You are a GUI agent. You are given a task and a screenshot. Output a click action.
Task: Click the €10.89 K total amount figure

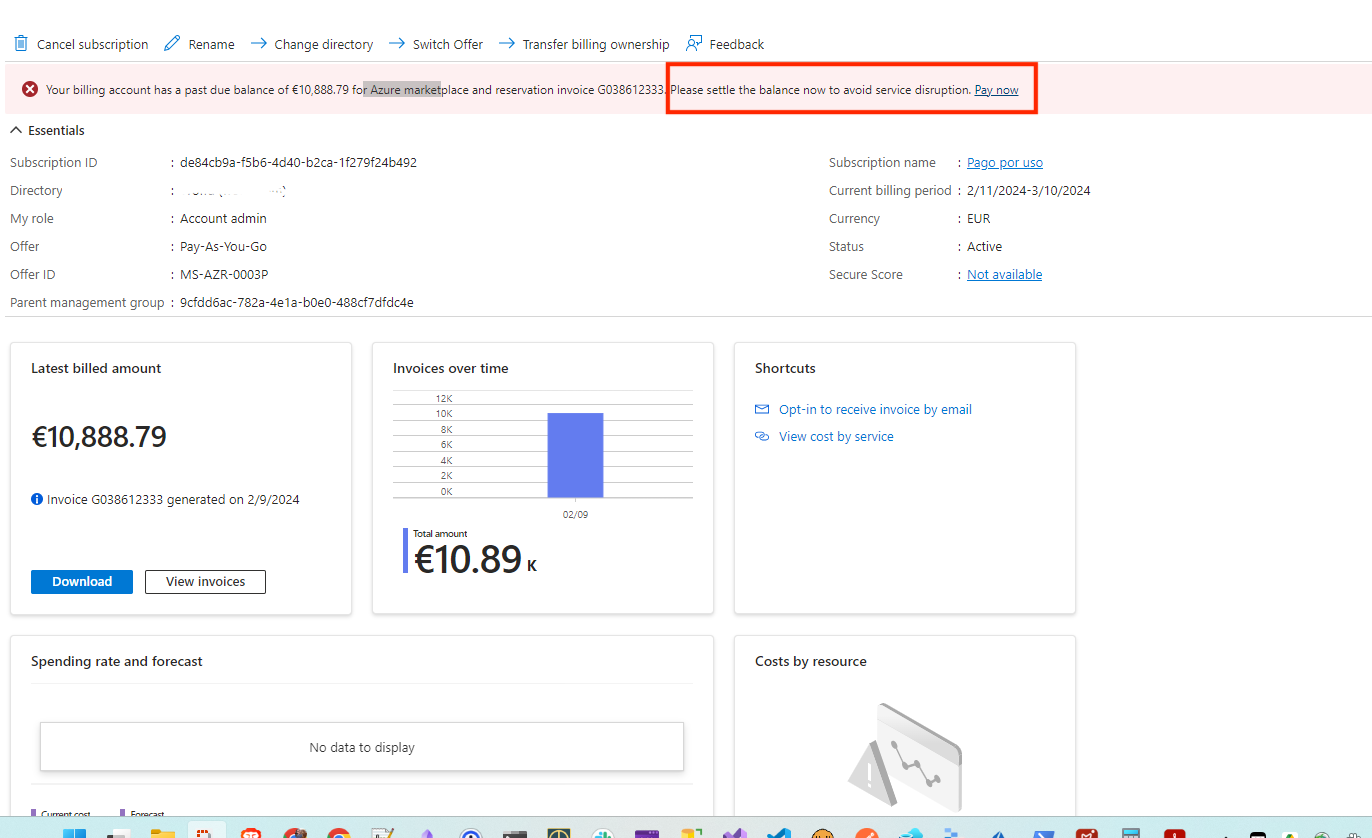click(x=475, y=560)
